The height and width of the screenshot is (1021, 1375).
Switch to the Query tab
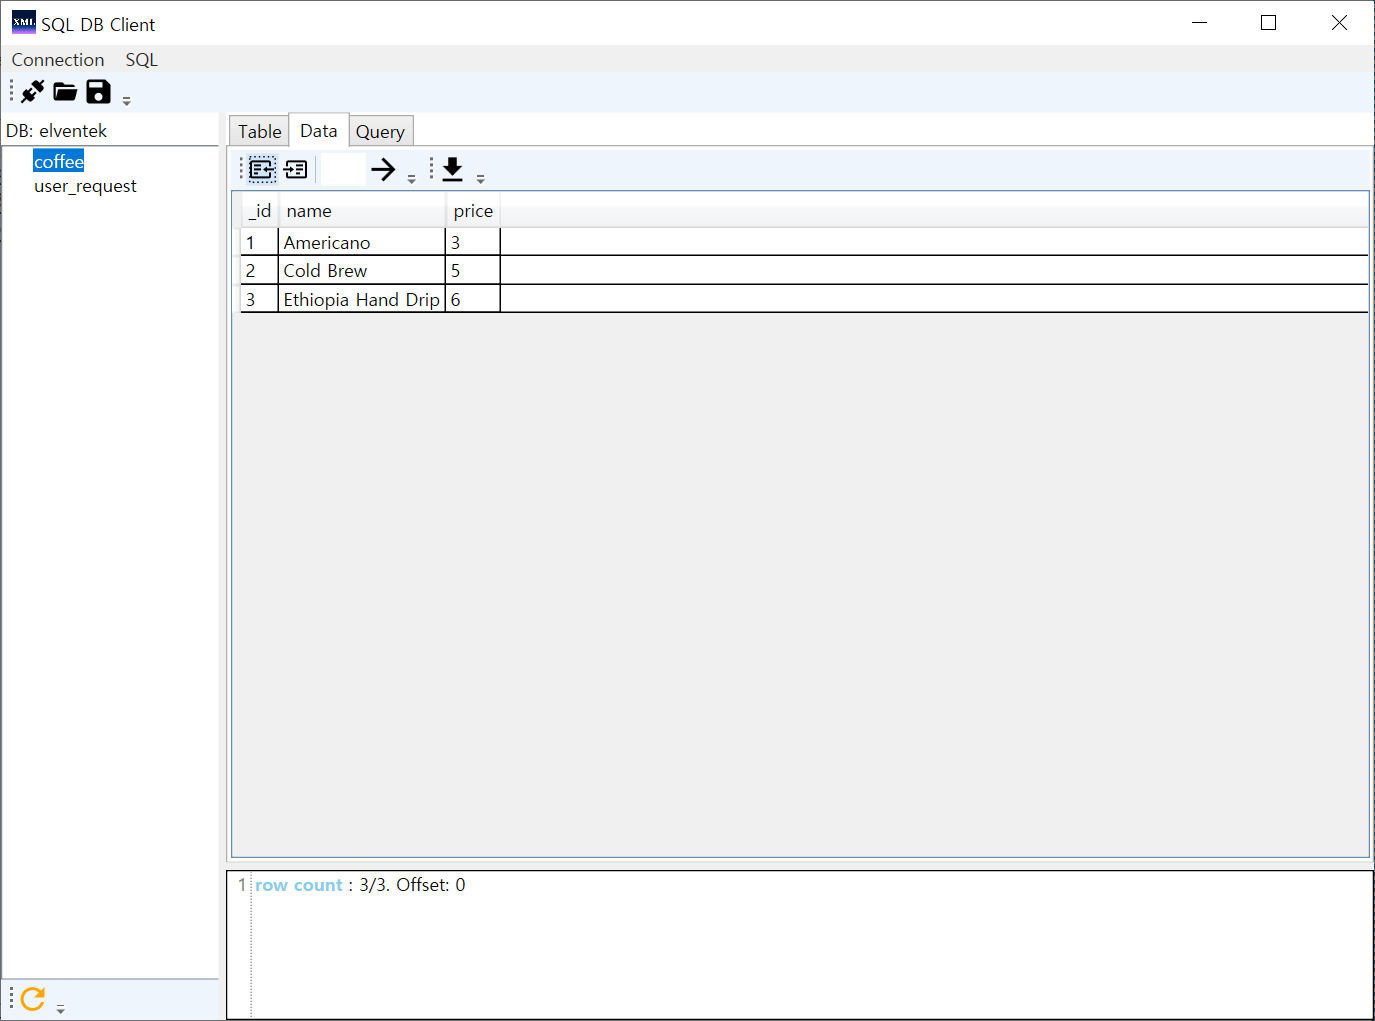pyautogui.click(x=380, y=131)
